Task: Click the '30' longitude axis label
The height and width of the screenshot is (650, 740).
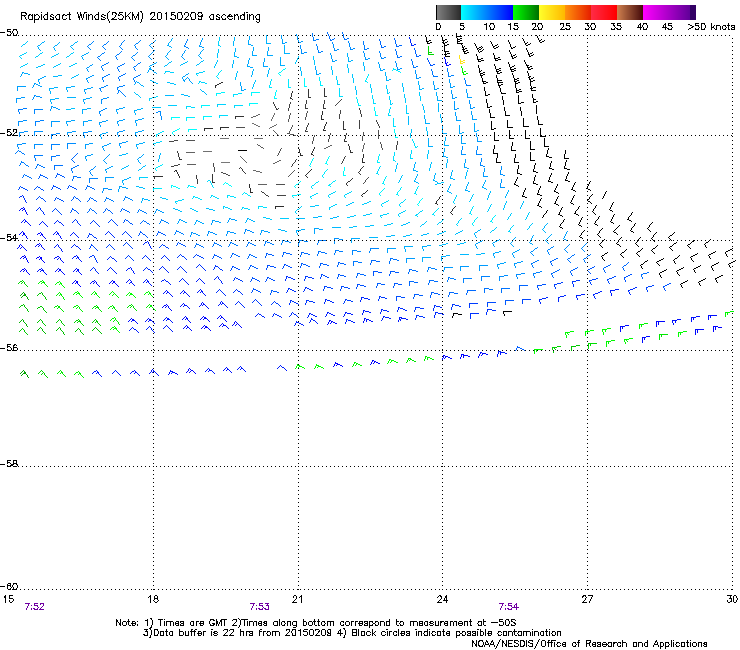Action: click(732, 599)
